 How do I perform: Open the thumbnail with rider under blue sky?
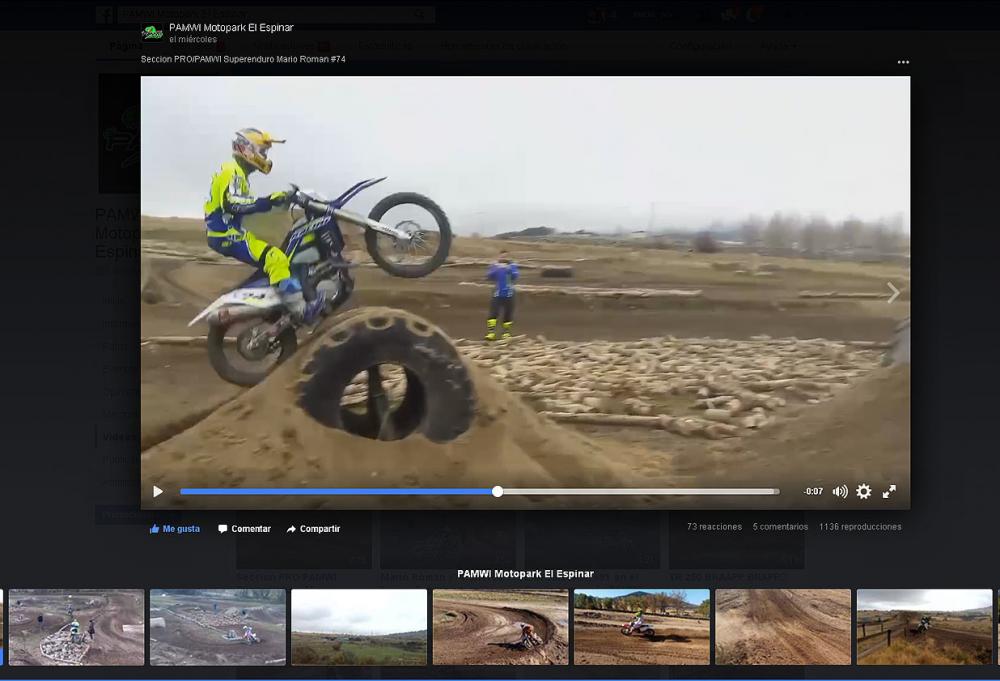[x=642, y=627]
